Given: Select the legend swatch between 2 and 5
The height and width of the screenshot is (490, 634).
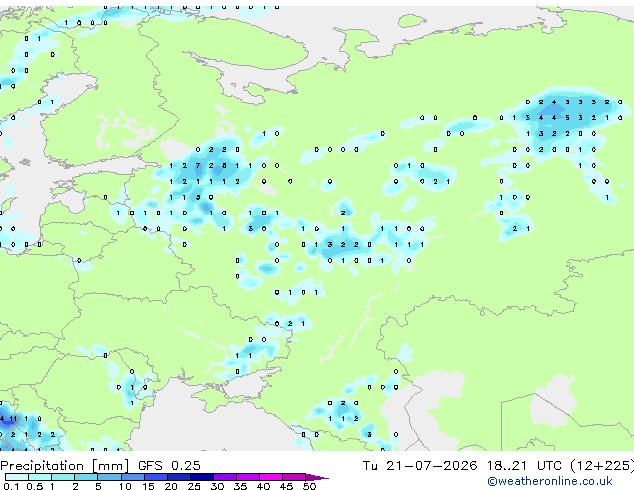Looking at the screenshot, I should (x=86, y=477).
